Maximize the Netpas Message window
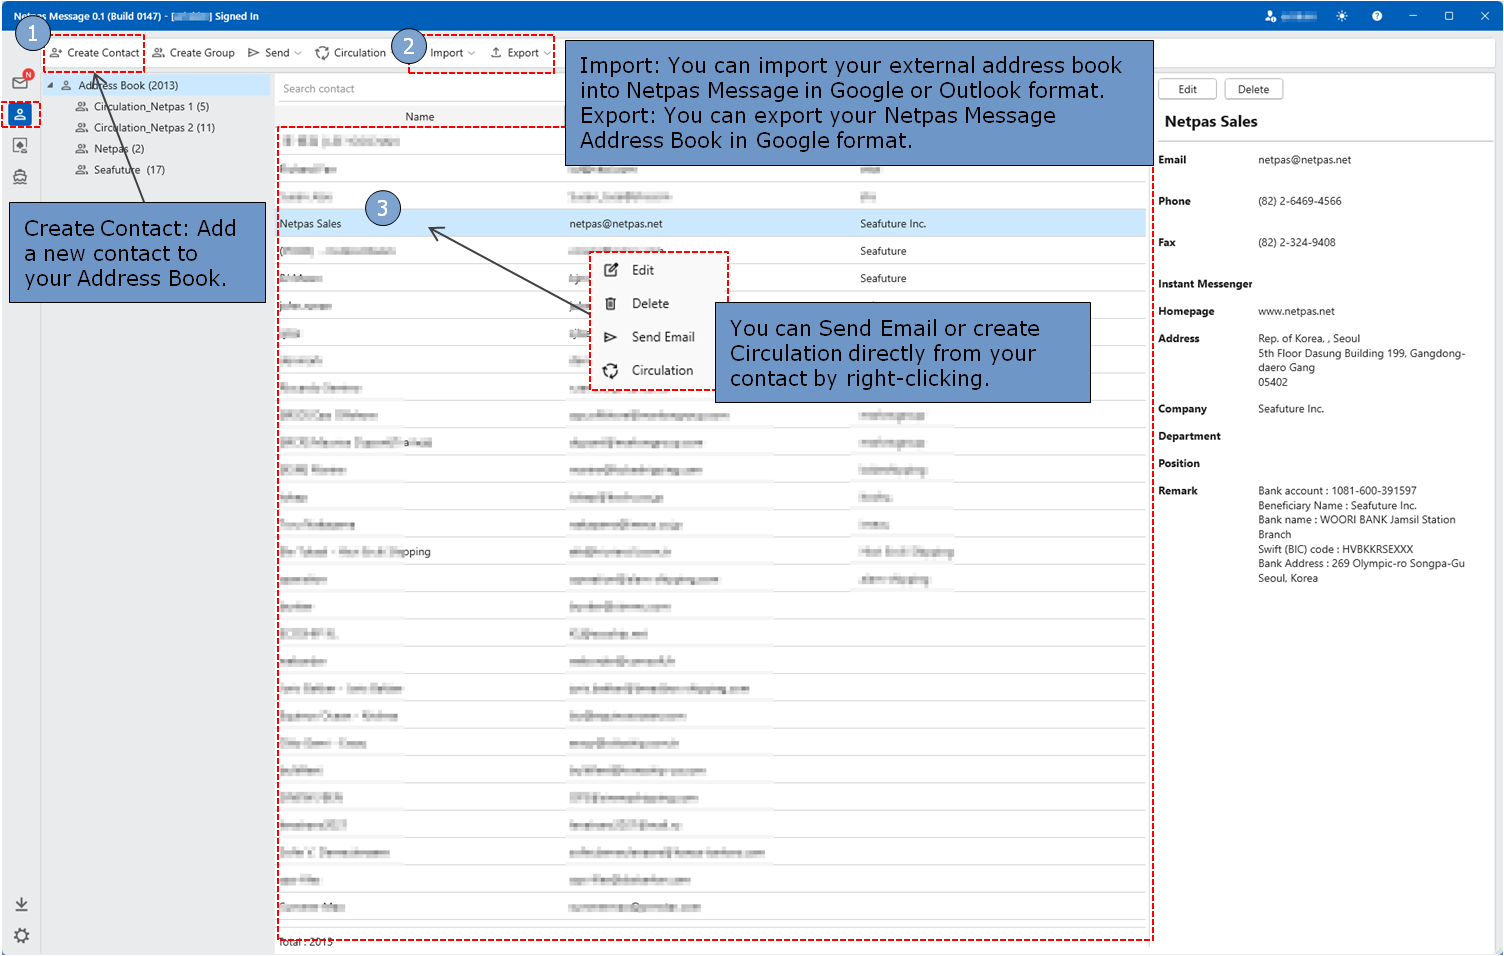This screenshot has height=956, width=1504. pos(1448,16)
